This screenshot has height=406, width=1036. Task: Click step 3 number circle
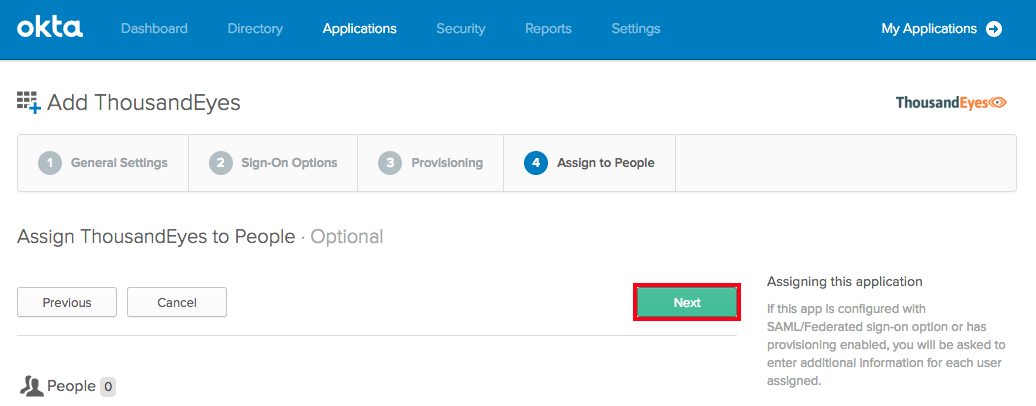[390, 163]
